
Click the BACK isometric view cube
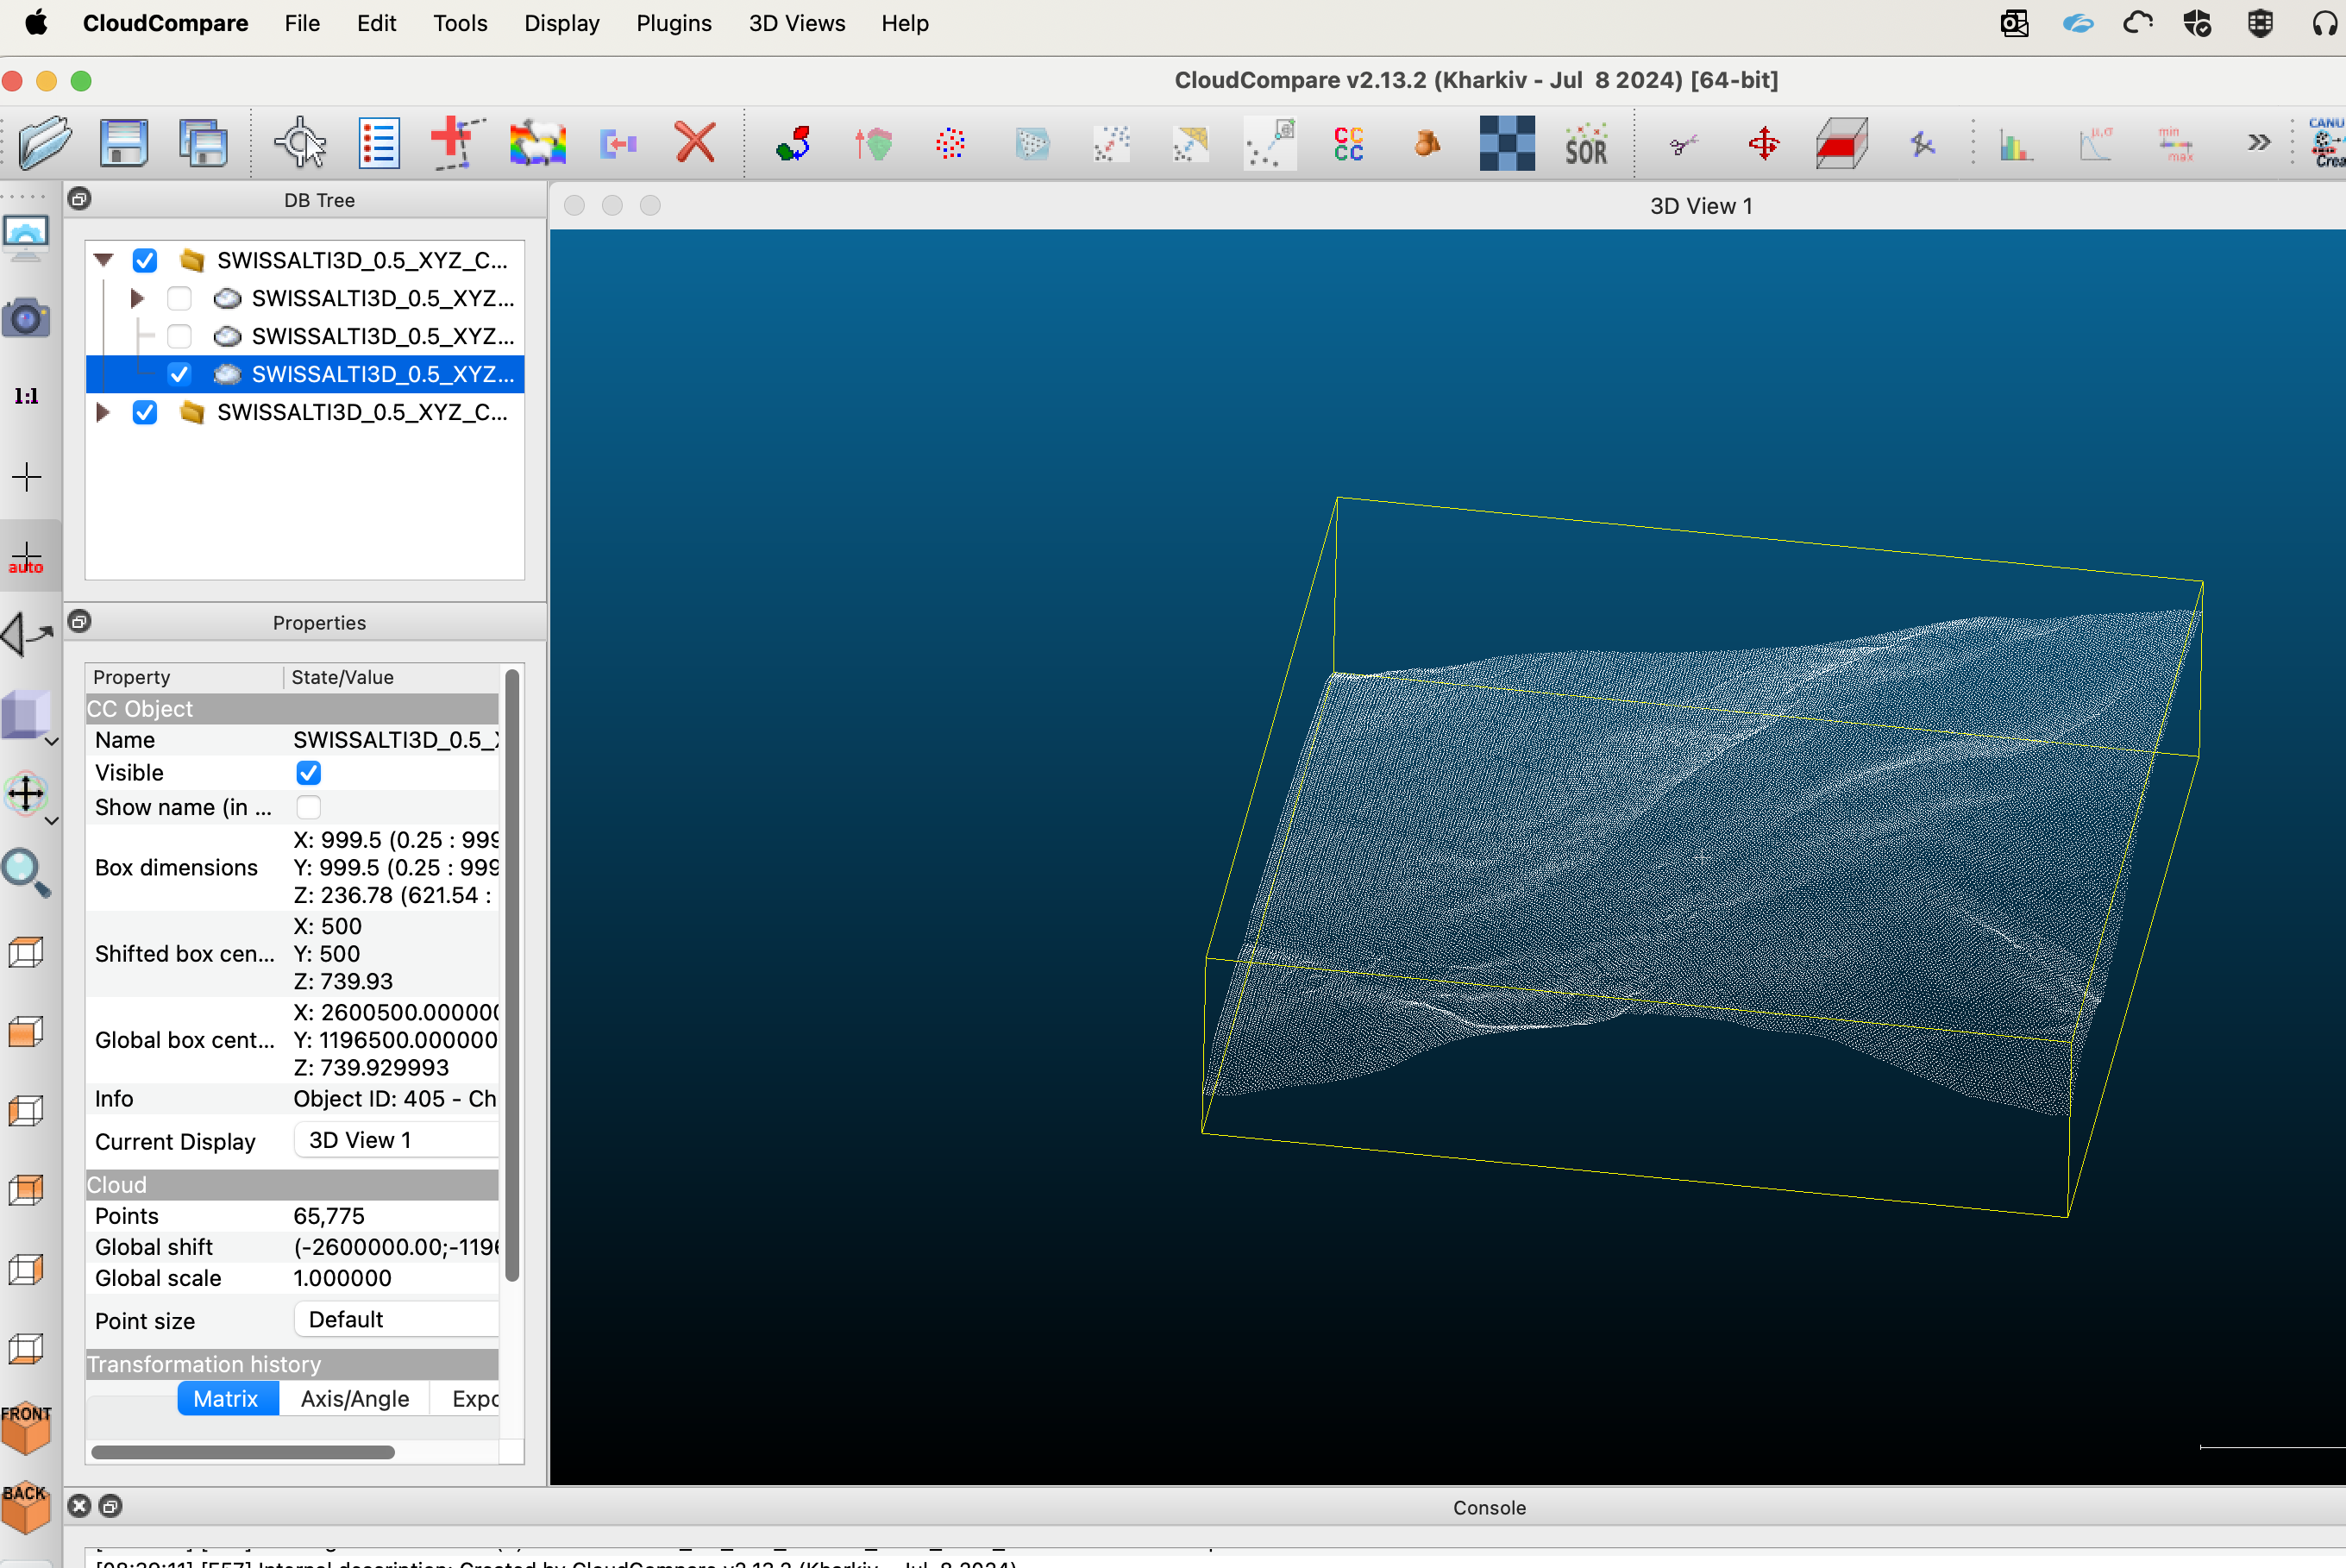[26, 1506]
